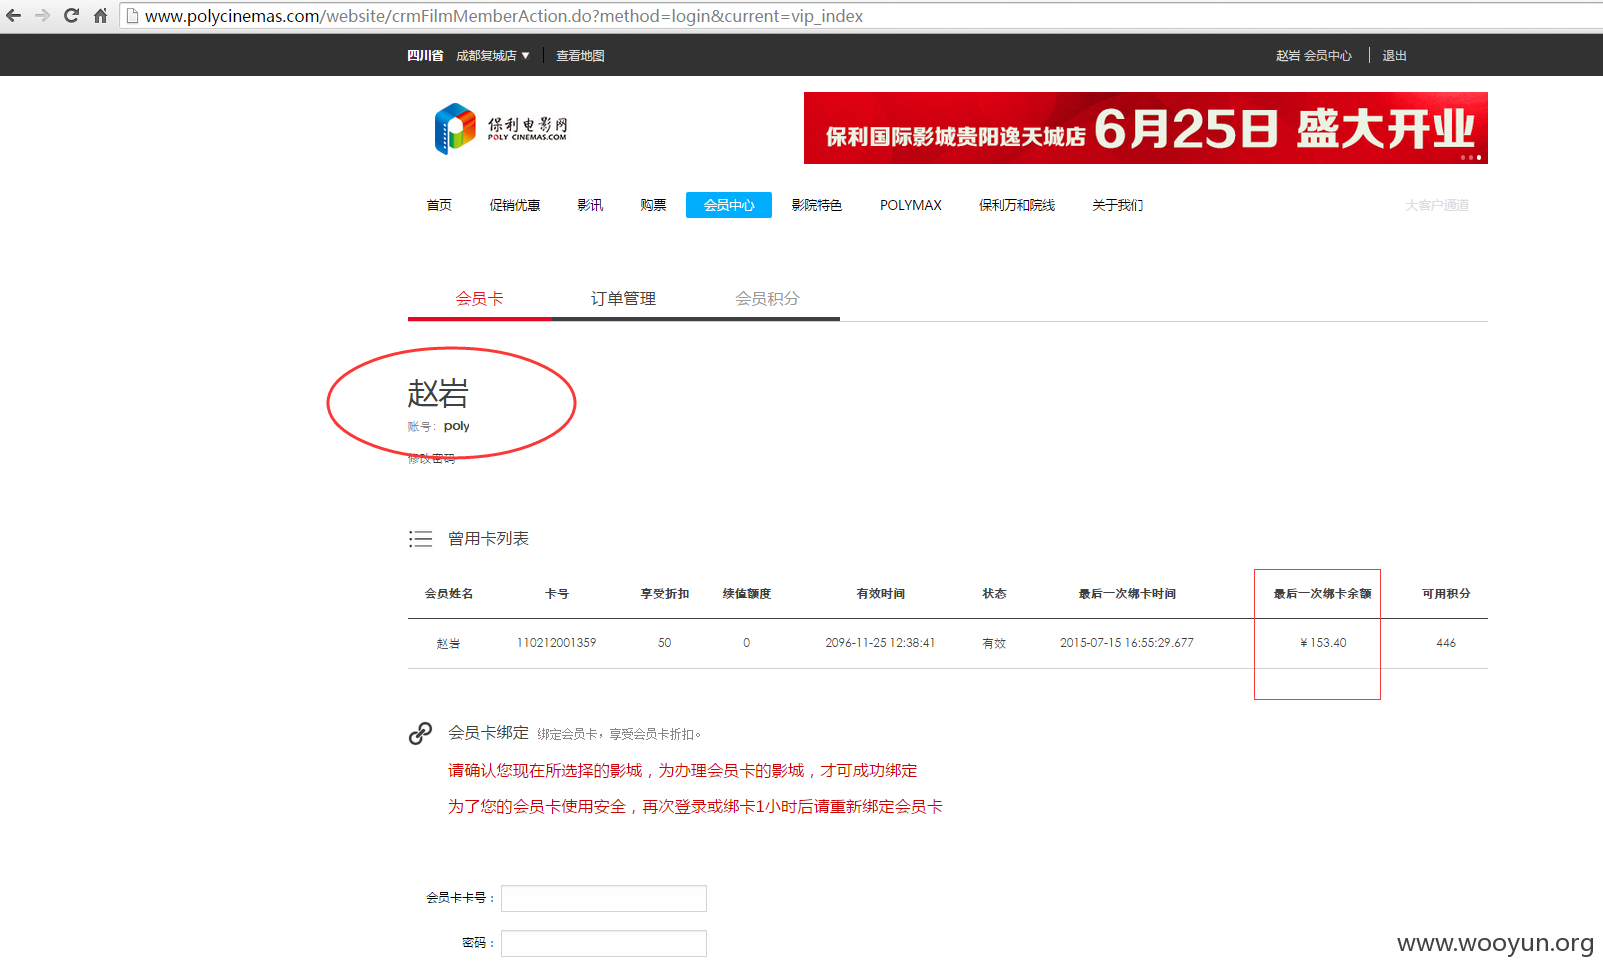The height and width of the screenshot is (972, 1603).
Task: Click the 有效 status cell
Action: pos(994,643)
